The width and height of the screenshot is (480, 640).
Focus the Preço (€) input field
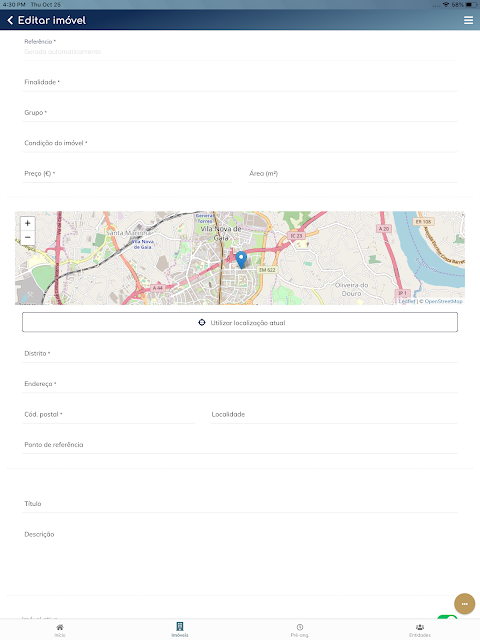pos(127,174)
